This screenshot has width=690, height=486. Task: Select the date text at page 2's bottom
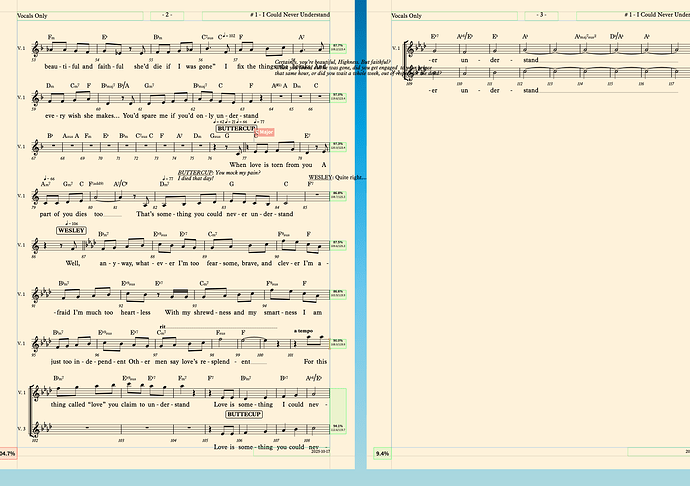320,451
